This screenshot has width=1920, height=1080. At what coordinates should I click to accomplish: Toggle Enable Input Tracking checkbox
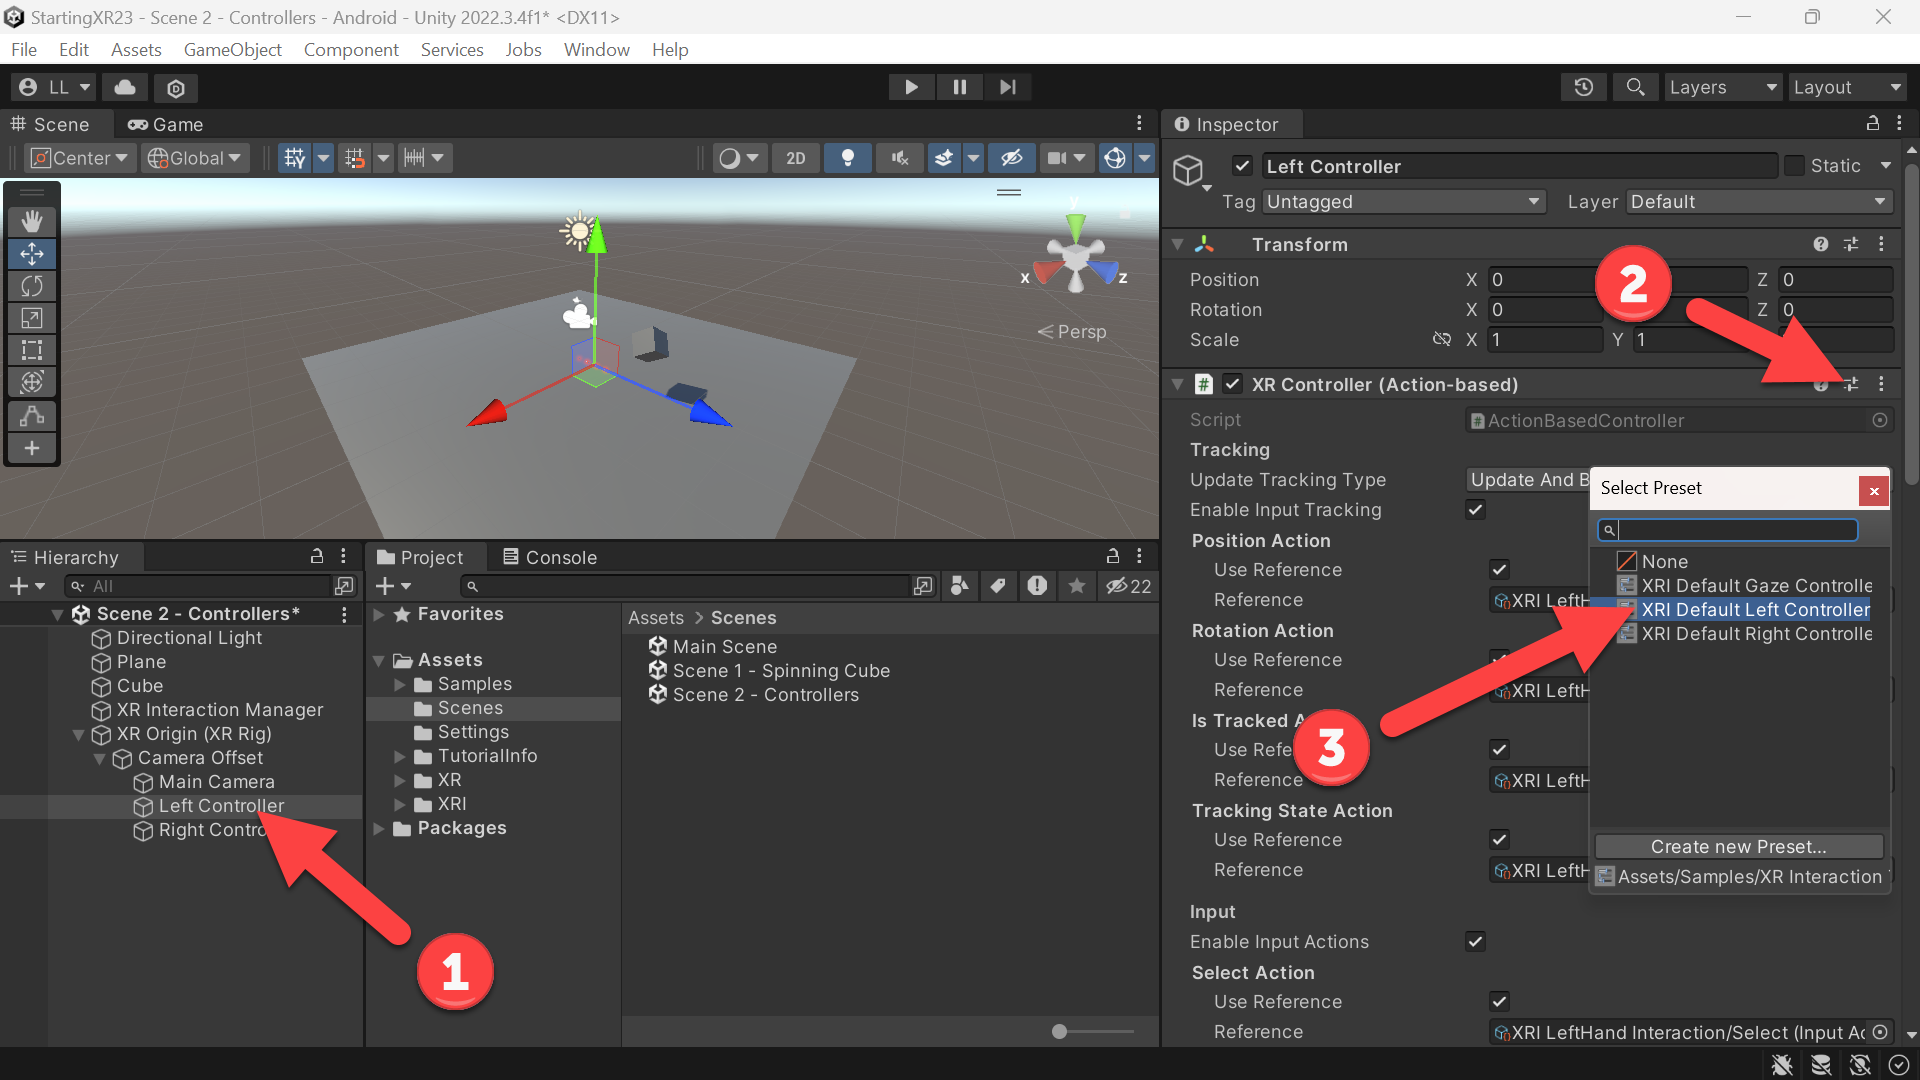click(x=1475, y=510)
